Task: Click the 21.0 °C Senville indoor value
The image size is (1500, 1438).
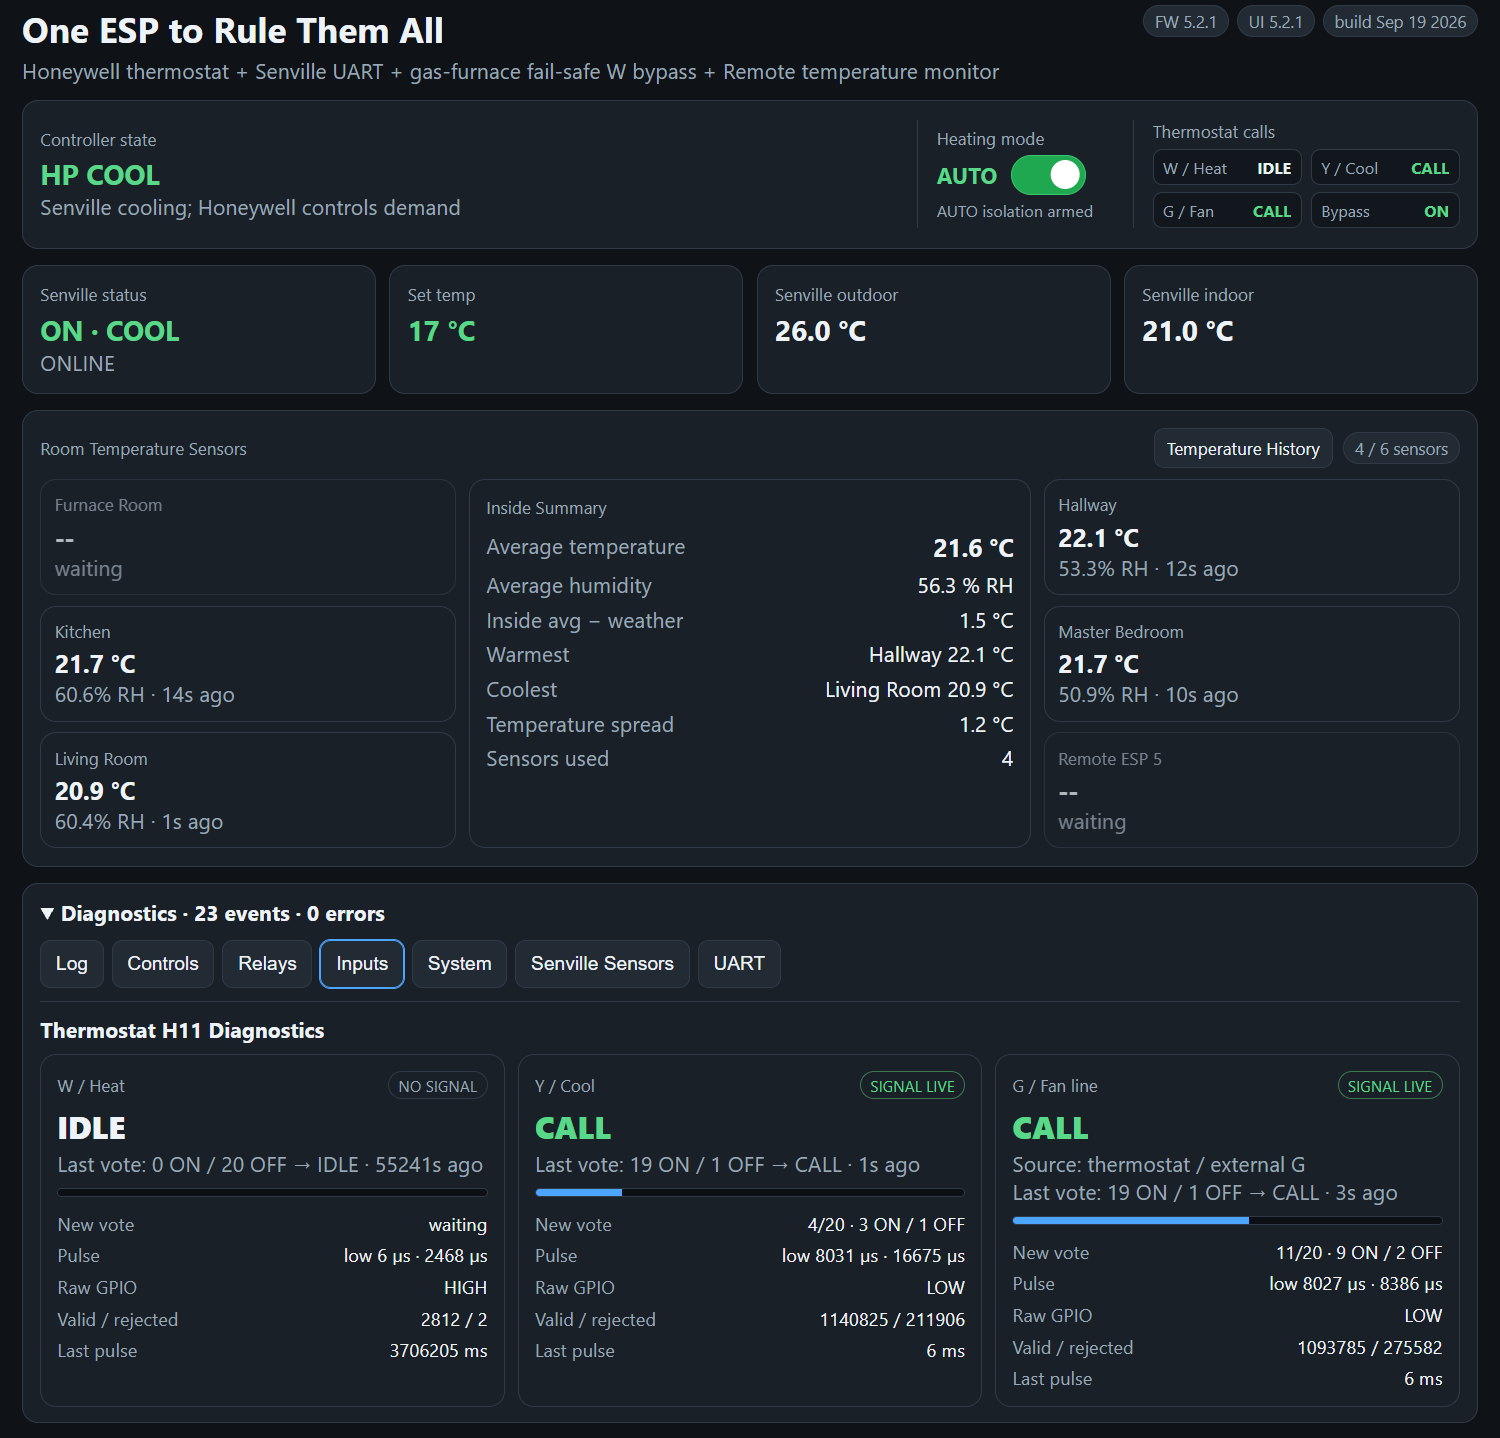Action: click(1188, 331)
